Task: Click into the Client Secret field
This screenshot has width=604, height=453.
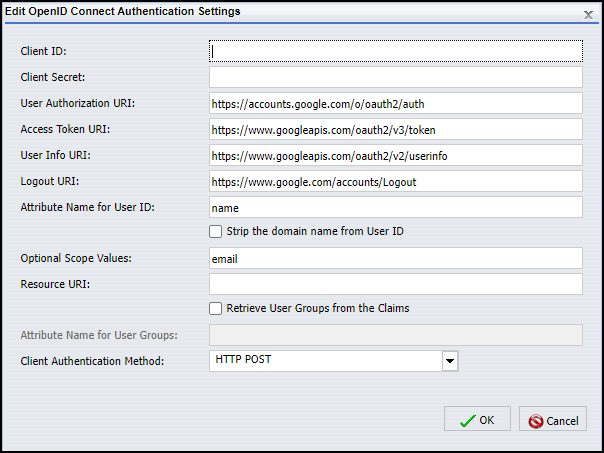Action: tap(395, 77)
